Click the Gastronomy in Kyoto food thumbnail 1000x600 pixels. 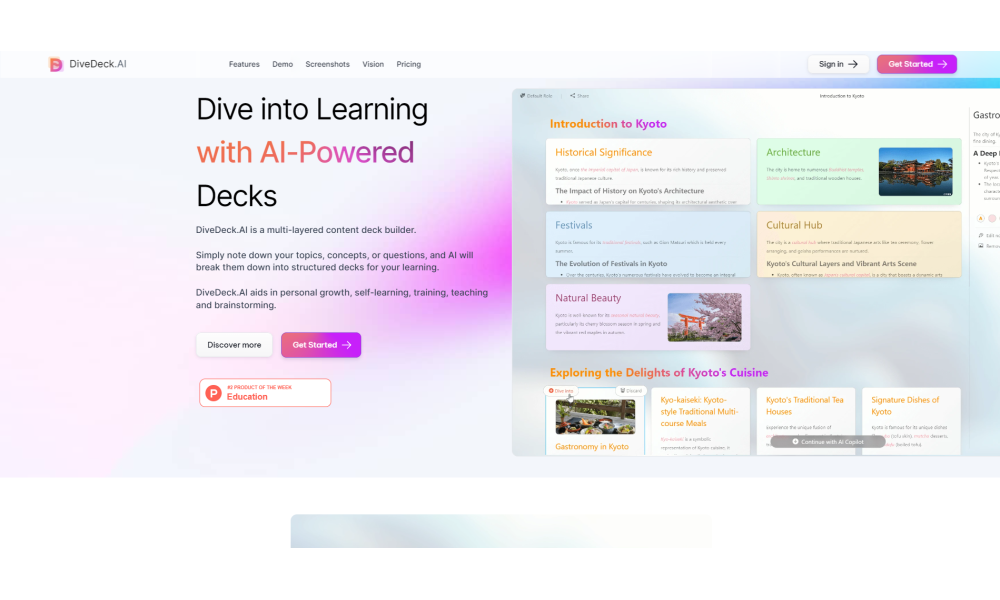(595, 416)
